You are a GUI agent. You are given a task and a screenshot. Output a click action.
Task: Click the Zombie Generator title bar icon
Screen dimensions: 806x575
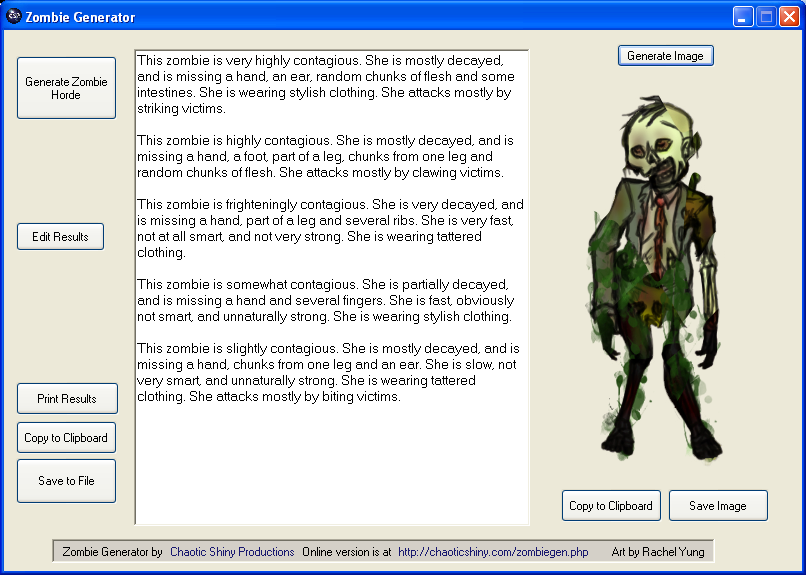click(x=13, y=16)
